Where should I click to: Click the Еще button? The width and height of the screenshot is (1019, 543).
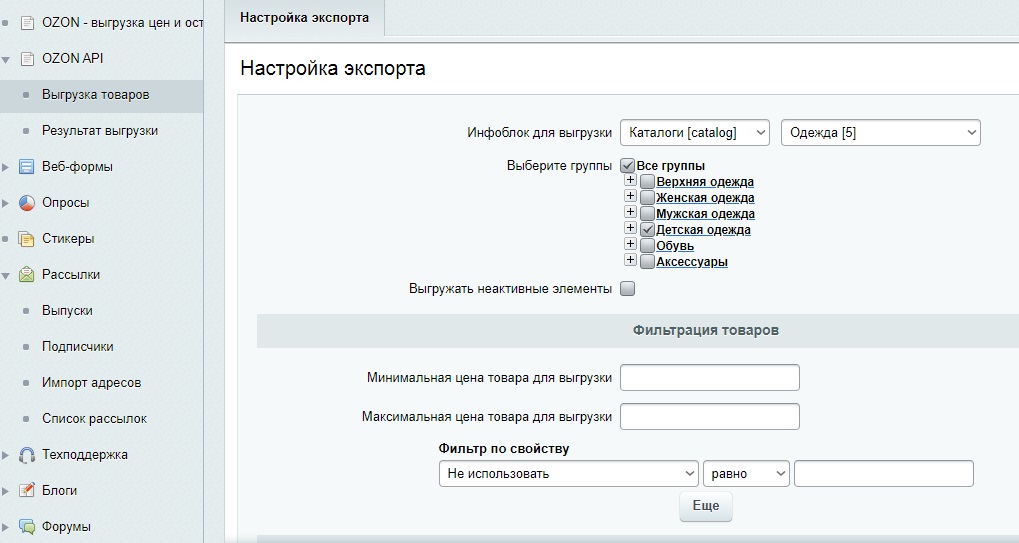(x=706, y=506)
